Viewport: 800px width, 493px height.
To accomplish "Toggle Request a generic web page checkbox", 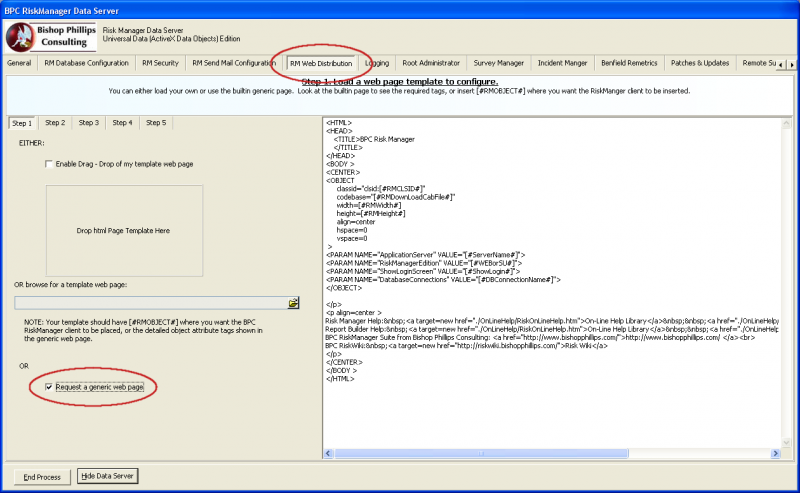I will coord(49,387).
